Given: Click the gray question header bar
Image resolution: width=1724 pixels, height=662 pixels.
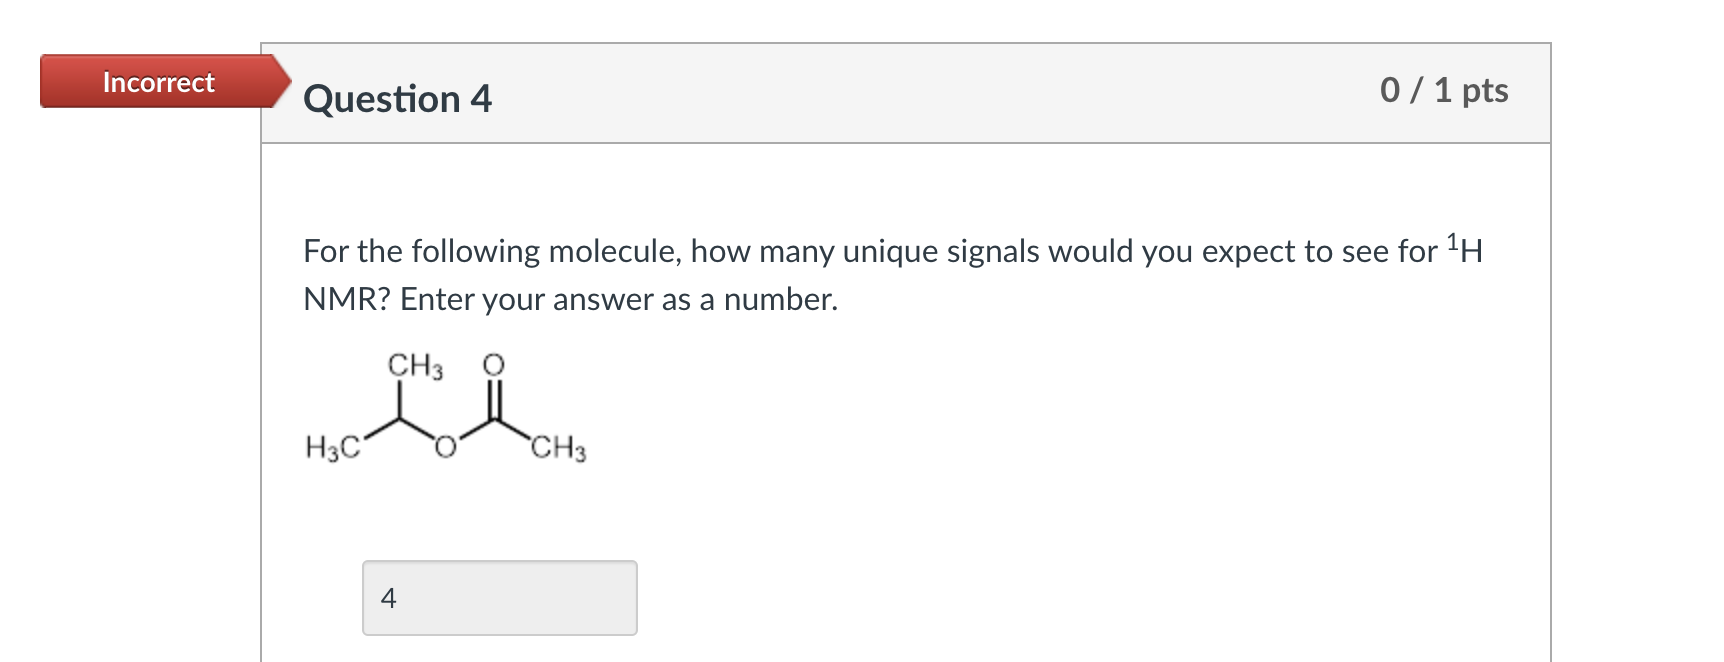Looking at the screenshot, I should pyautogui.click(x=906, y=93).
